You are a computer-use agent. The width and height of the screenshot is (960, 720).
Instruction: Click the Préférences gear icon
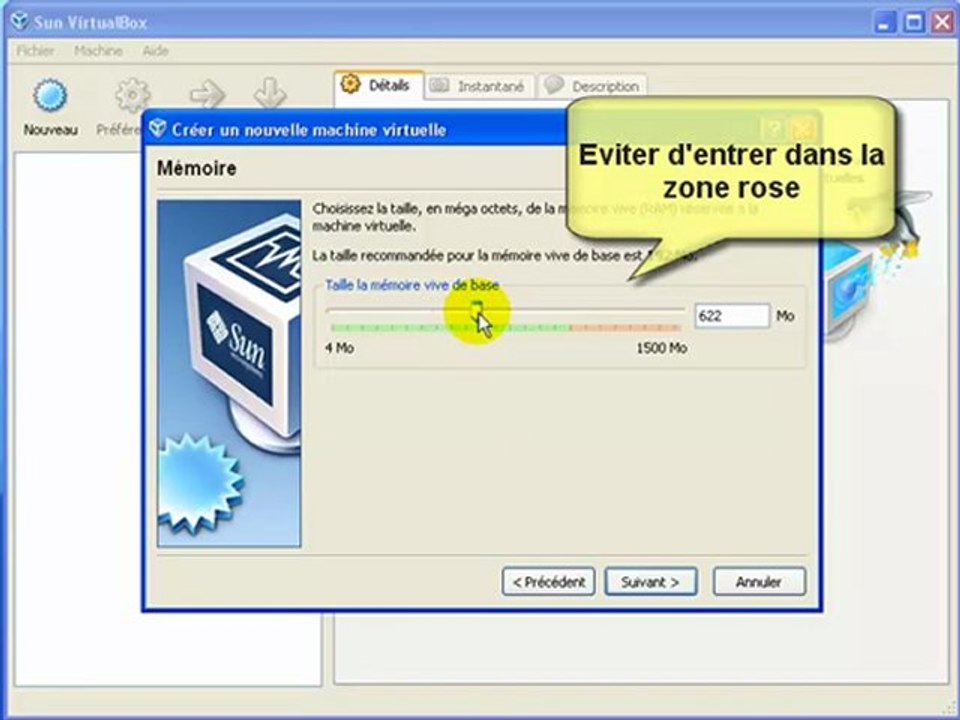[x=133, y=96]
